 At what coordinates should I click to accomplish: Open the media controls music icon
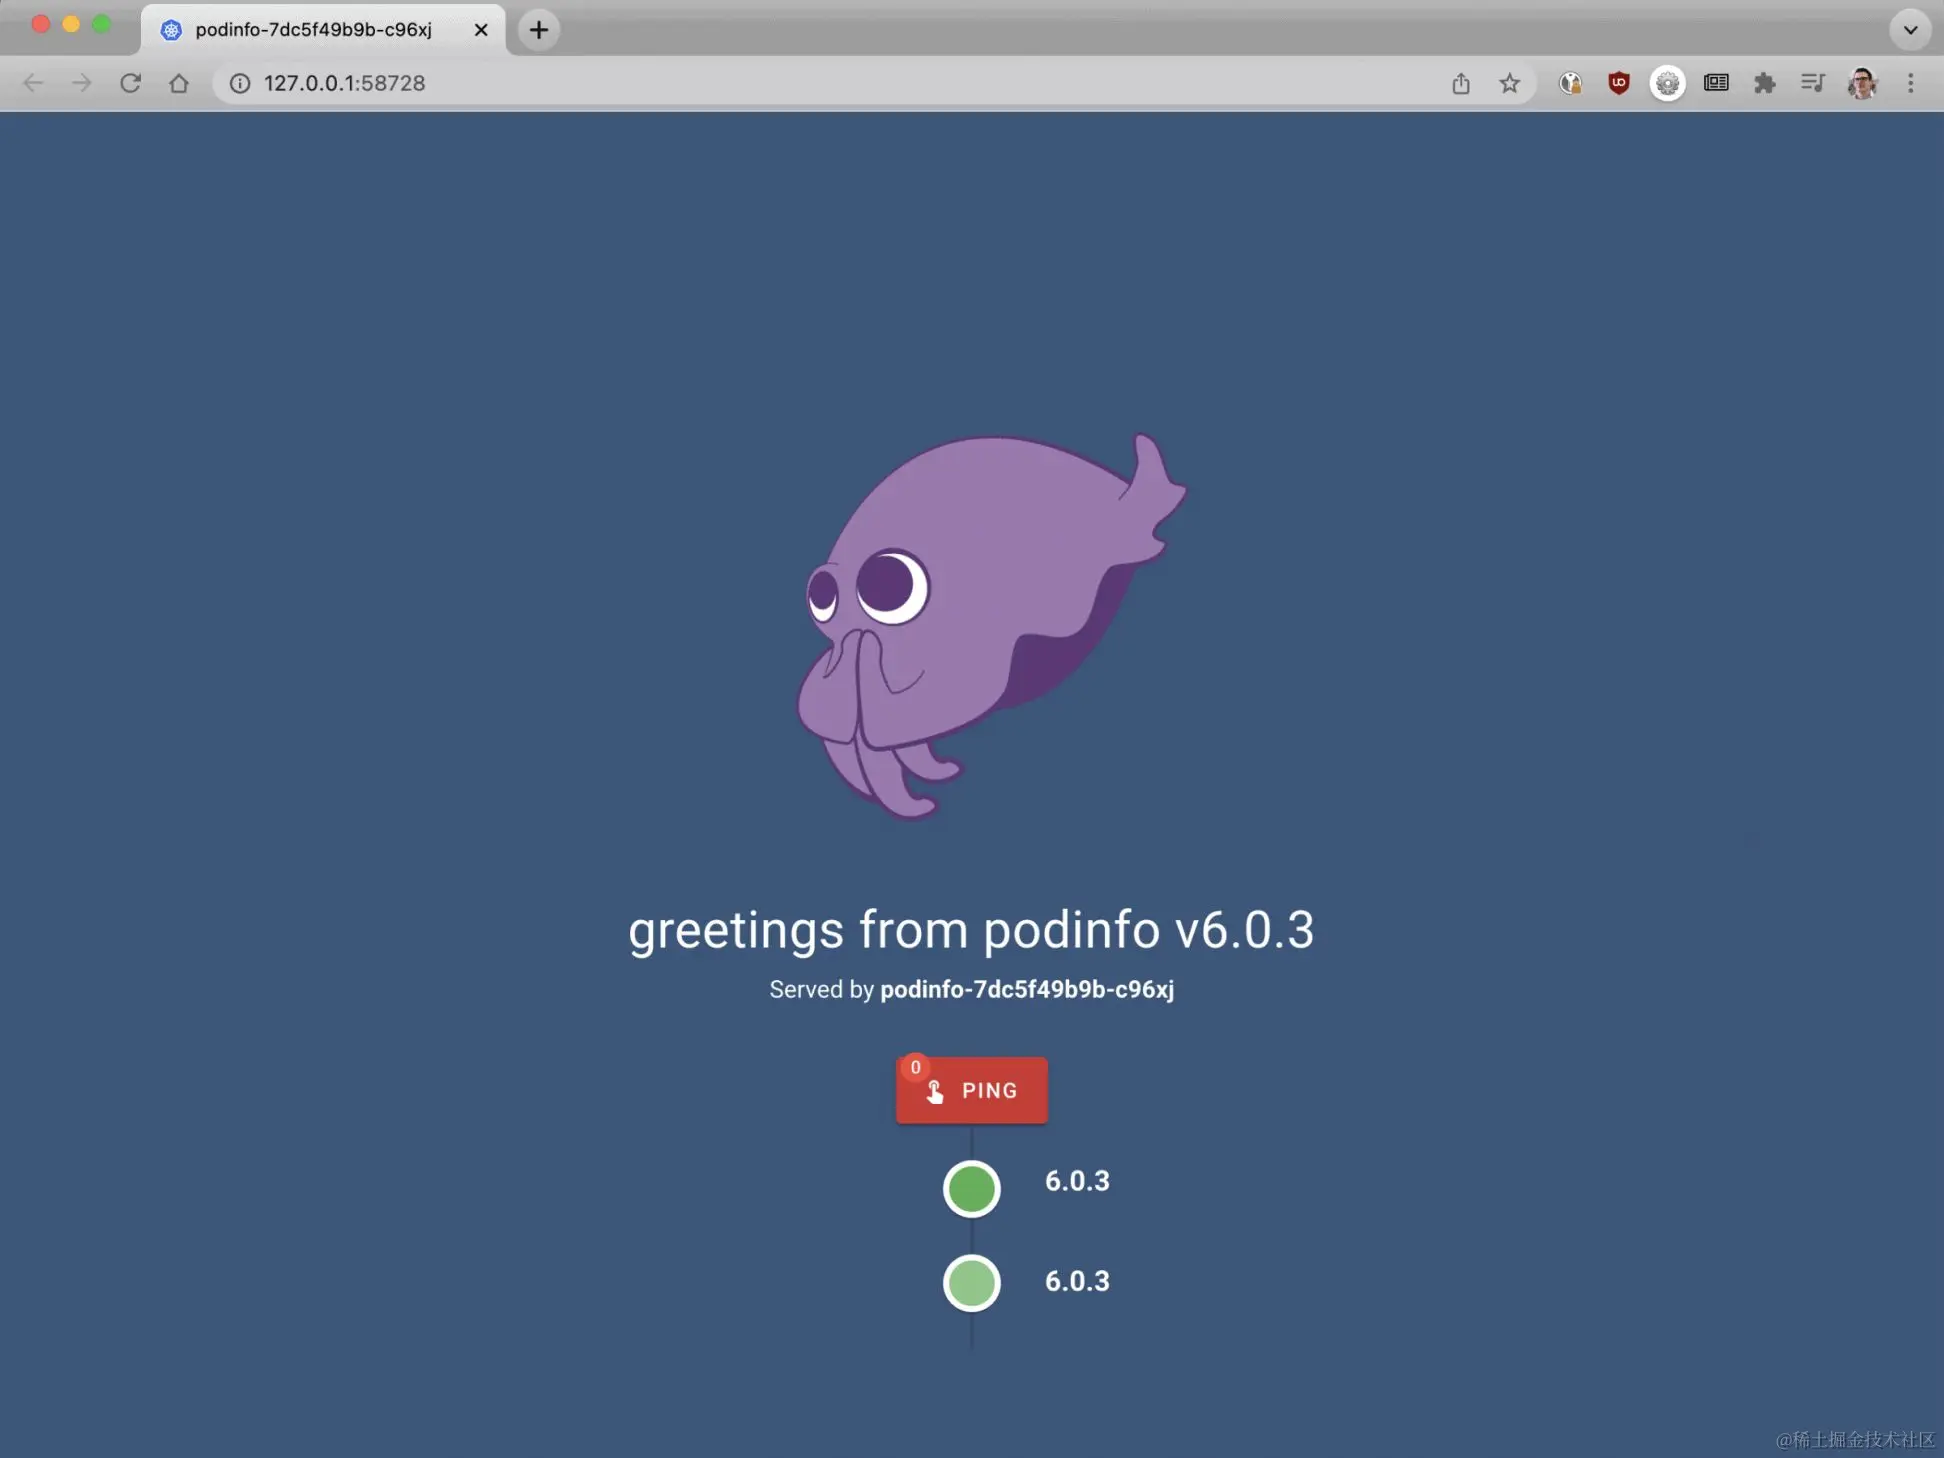pos(1812,83)
